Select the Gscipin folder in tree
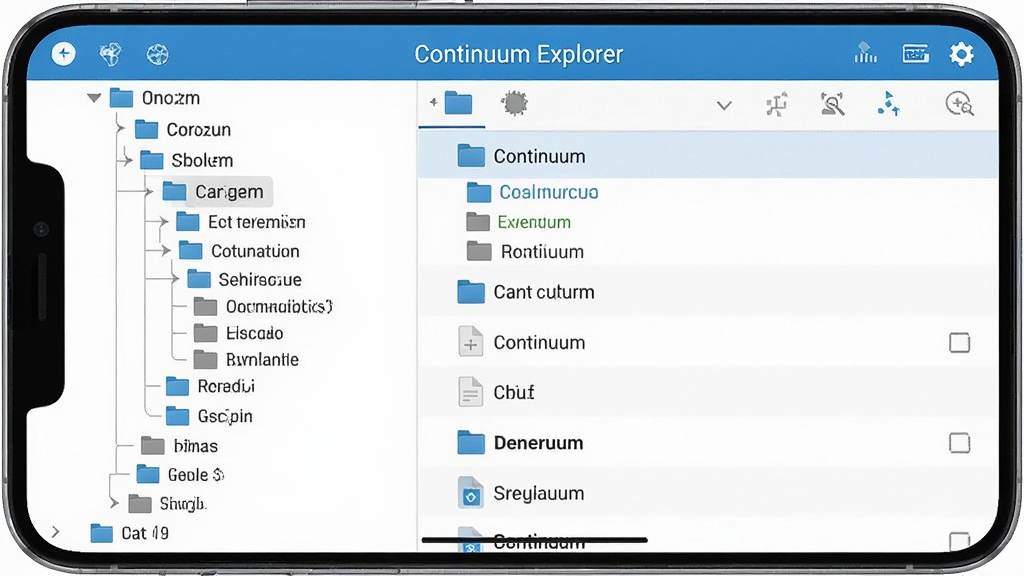The image size is (1024, 576). pos(209,416)
